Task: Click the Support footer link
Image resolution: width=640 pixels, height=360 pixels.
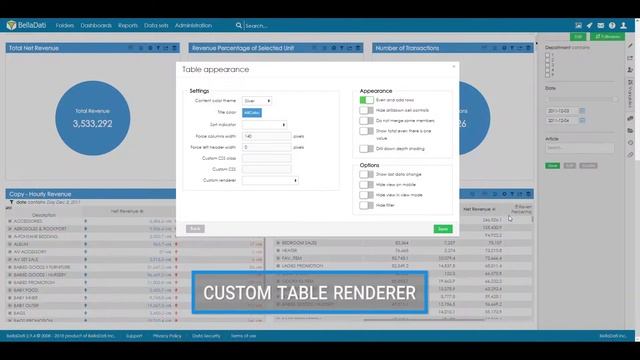Action: pyautogui.click(x=134, y=336)
